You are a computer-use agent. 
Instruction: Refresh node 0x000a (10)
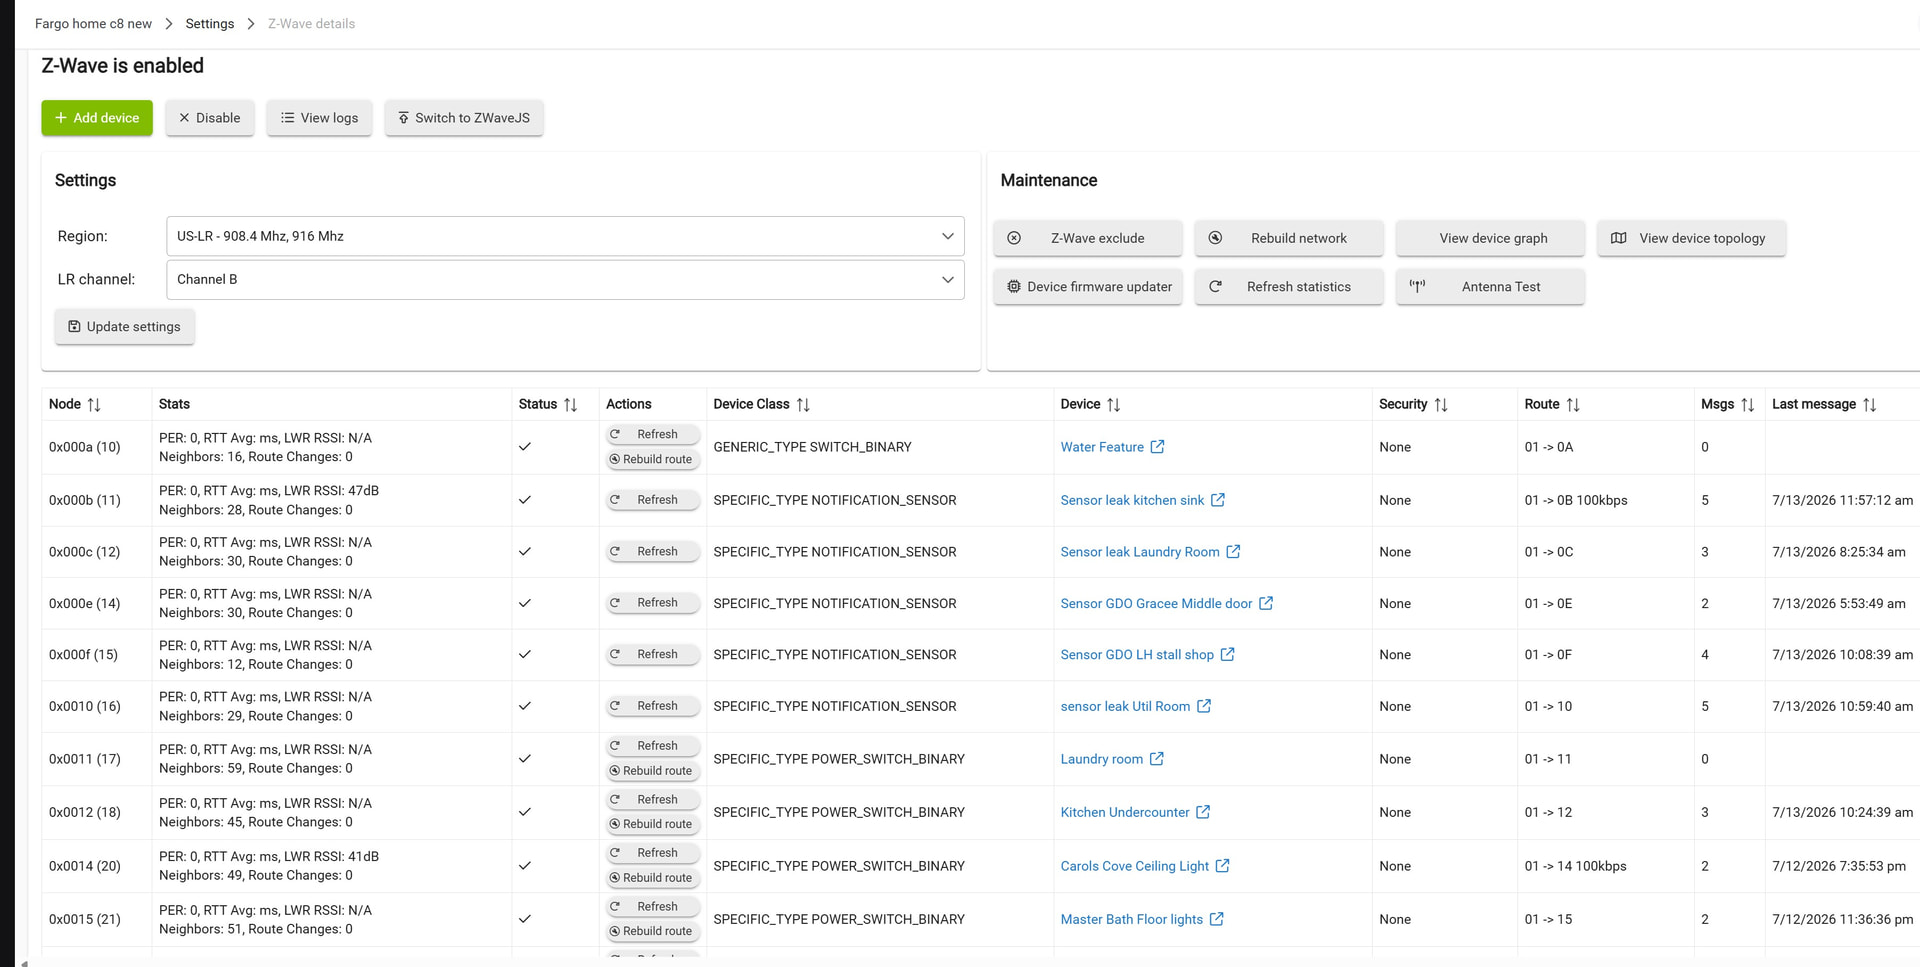[653, 434]
